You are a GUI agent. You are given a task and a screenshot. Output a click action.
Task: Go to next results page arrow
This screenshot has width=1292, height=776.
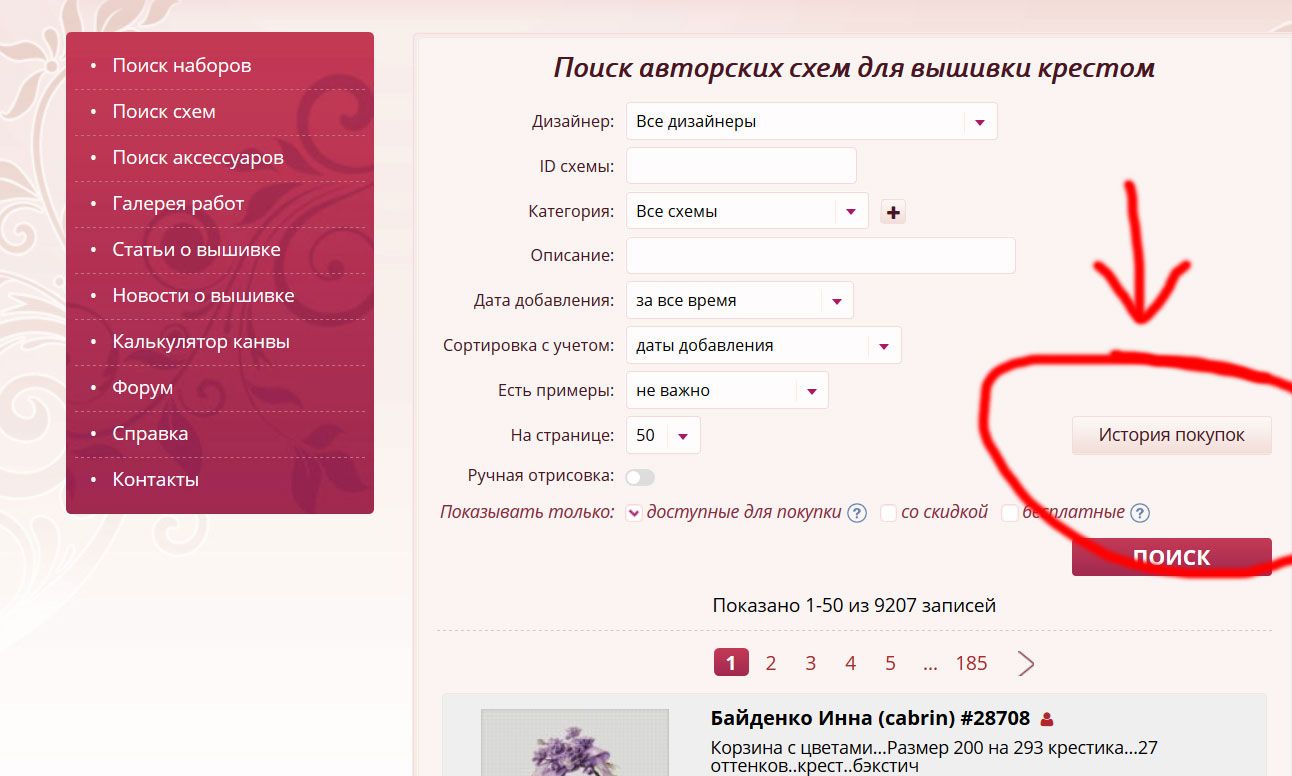[x=1026, y=663]
